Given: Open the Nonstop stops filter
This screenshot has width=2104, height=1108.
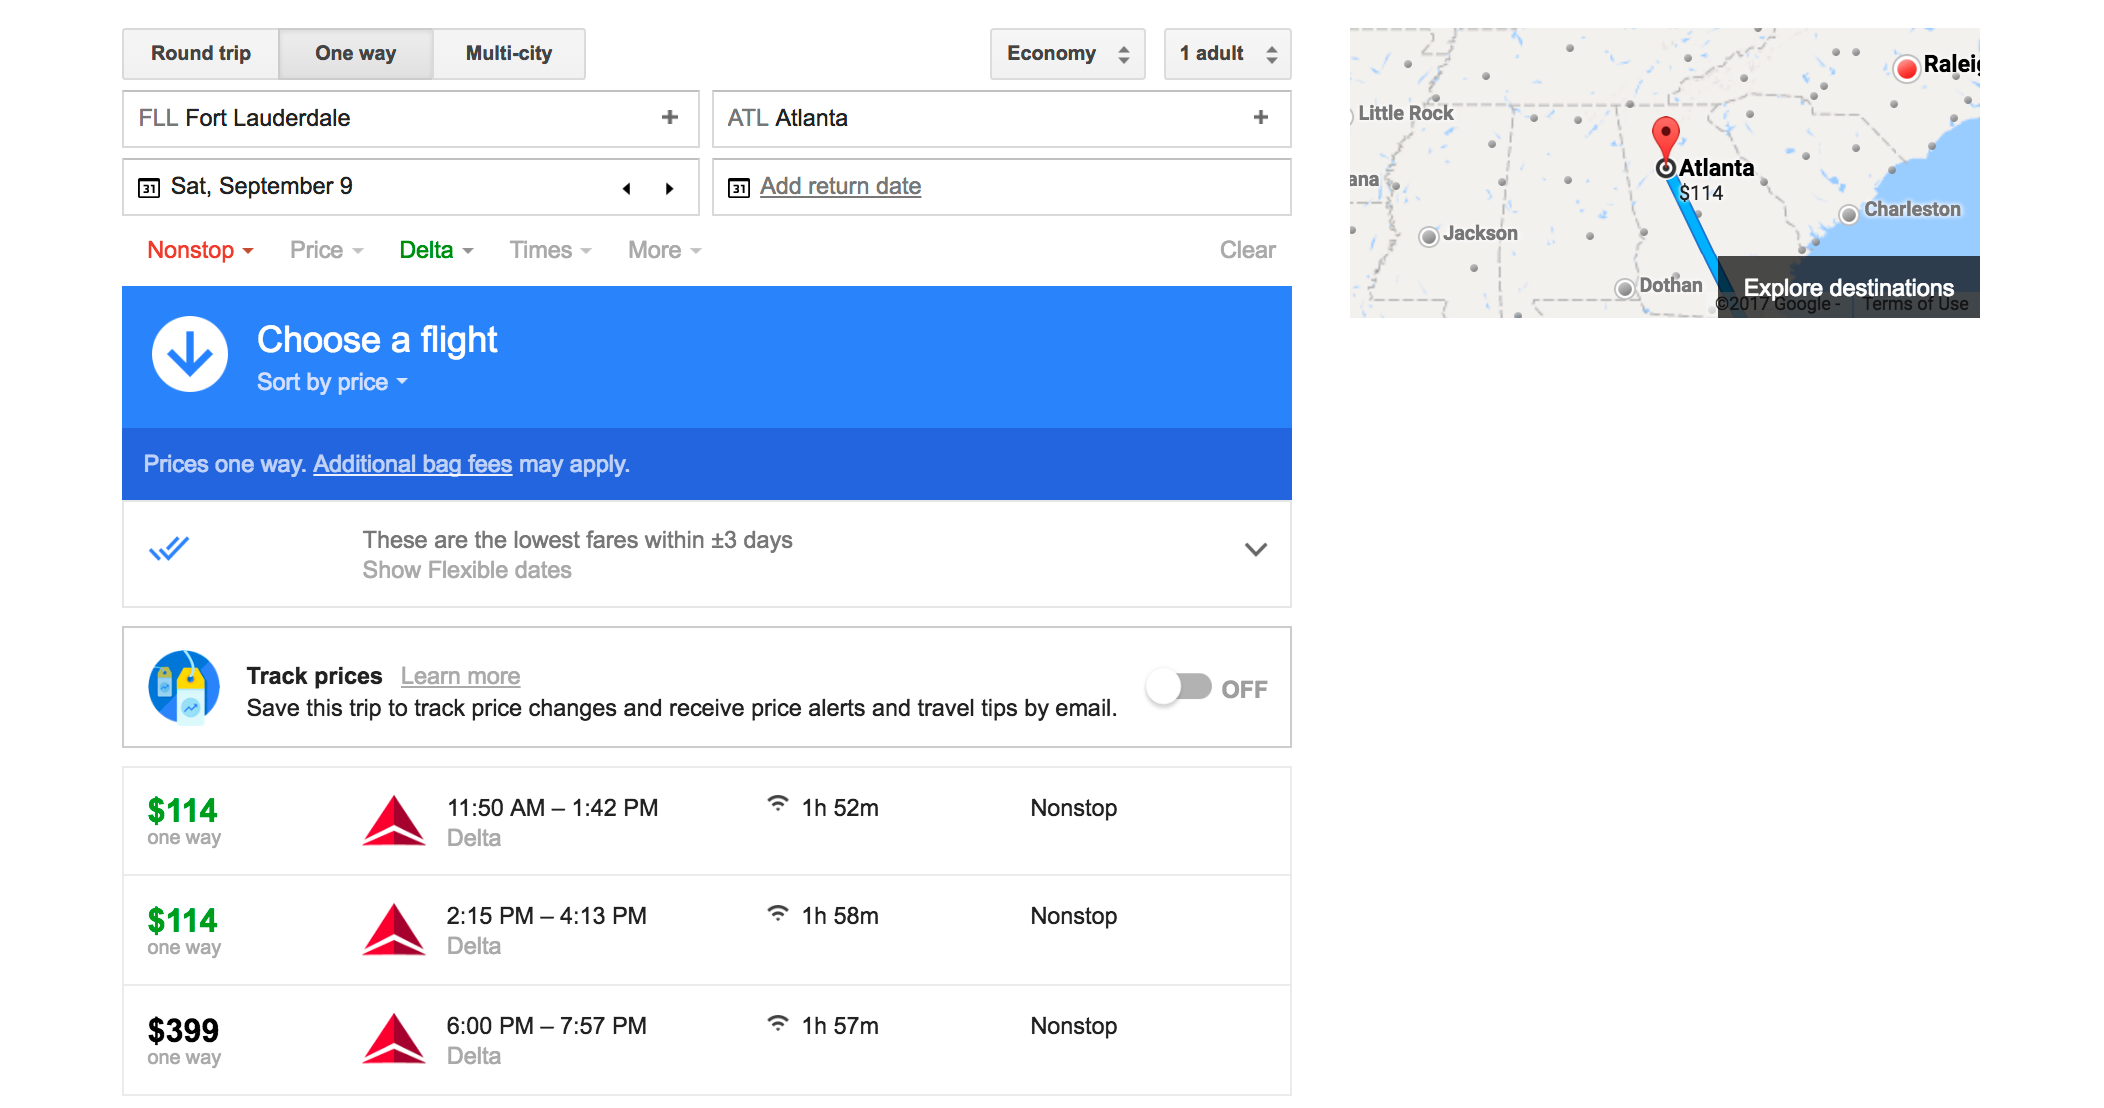Looking at the screenshot, I should tap(199, 250).
